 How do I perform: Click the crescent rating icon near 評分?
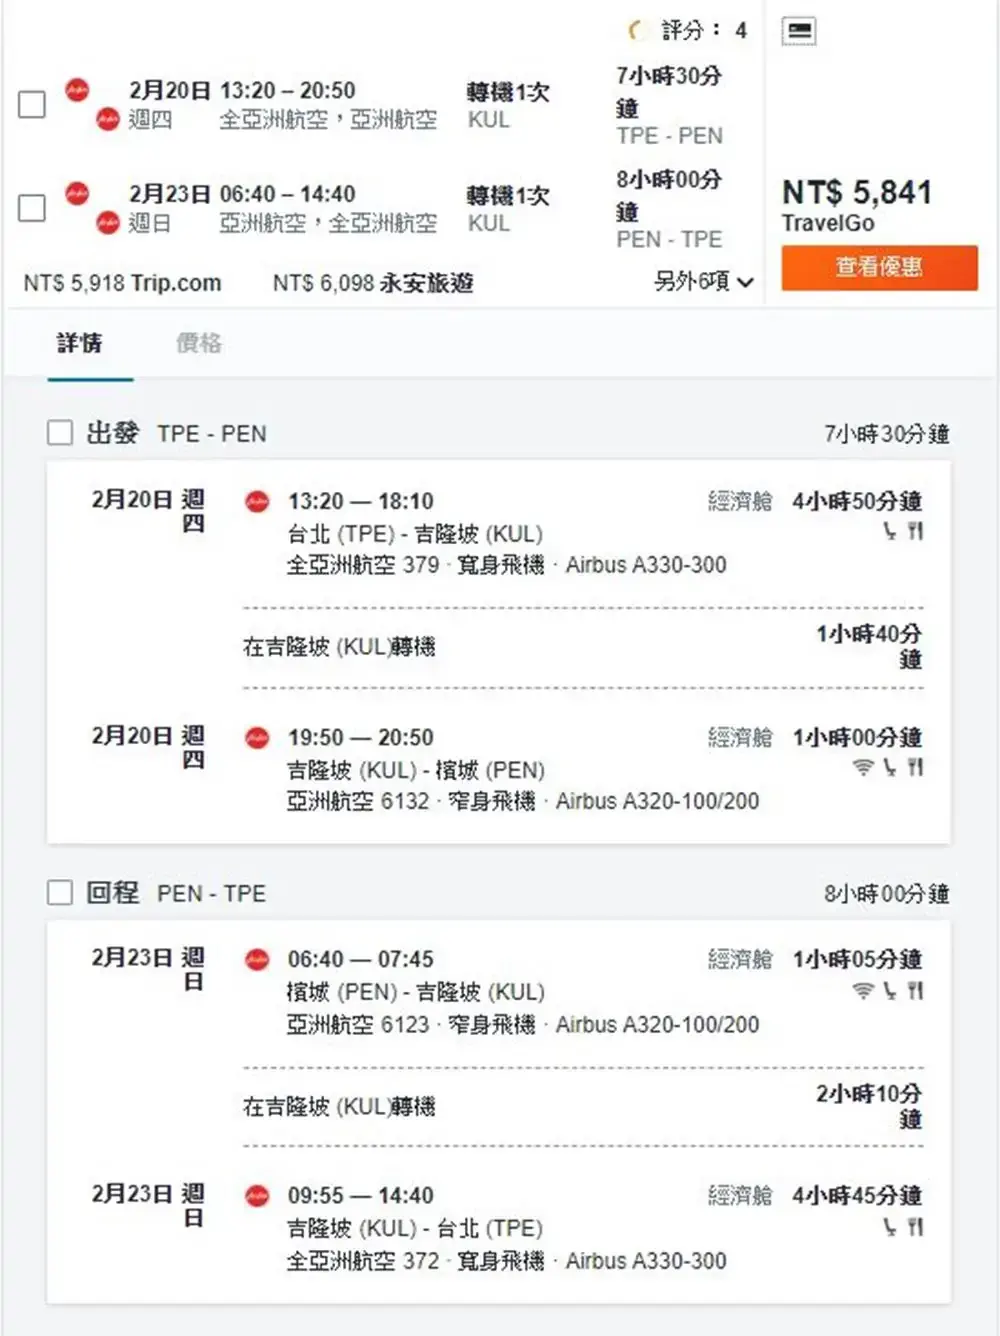pyautogui.click(x=636, y=31)
